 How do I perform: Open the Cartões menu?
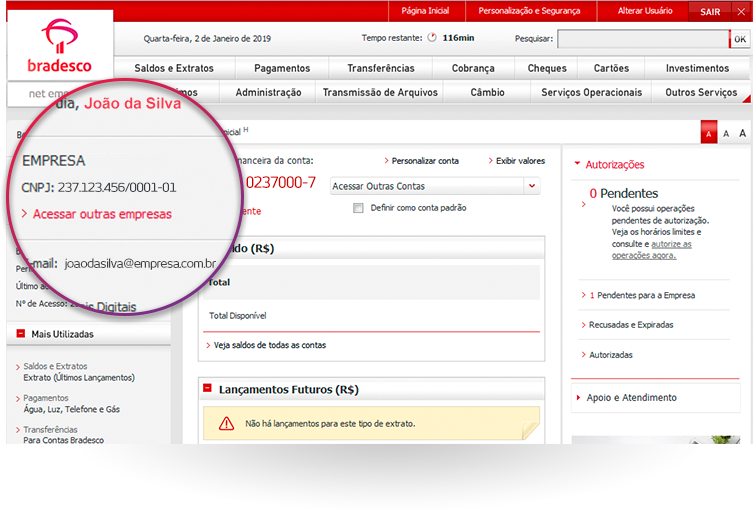pos(611,68)
